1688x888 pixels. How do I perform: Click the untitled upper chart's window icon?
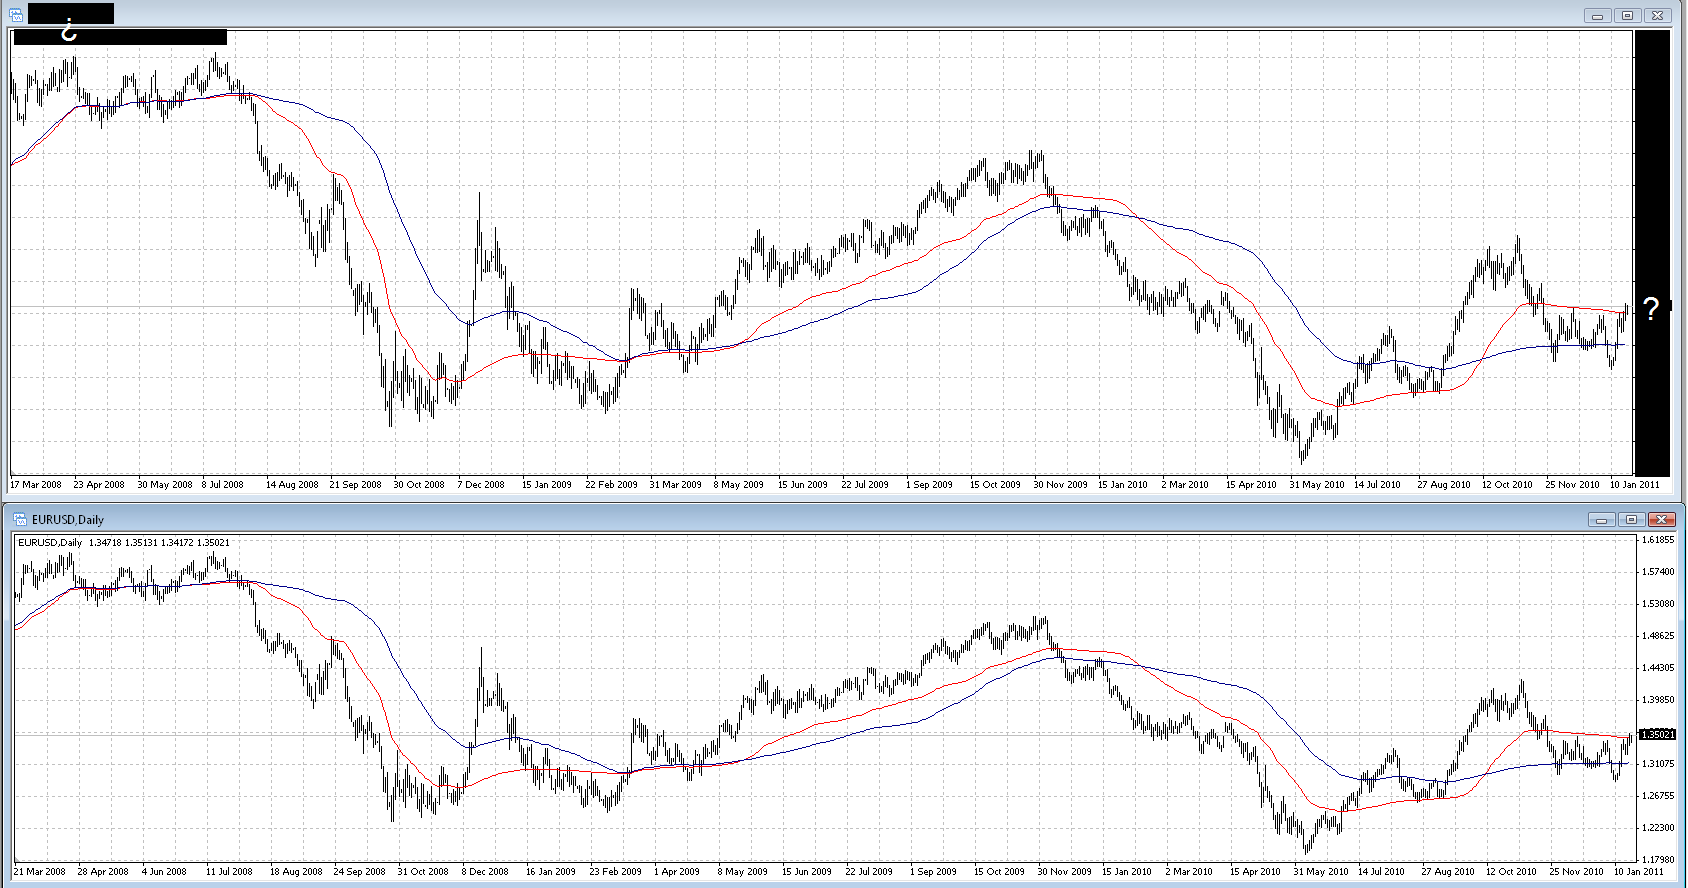pos(15,14)
